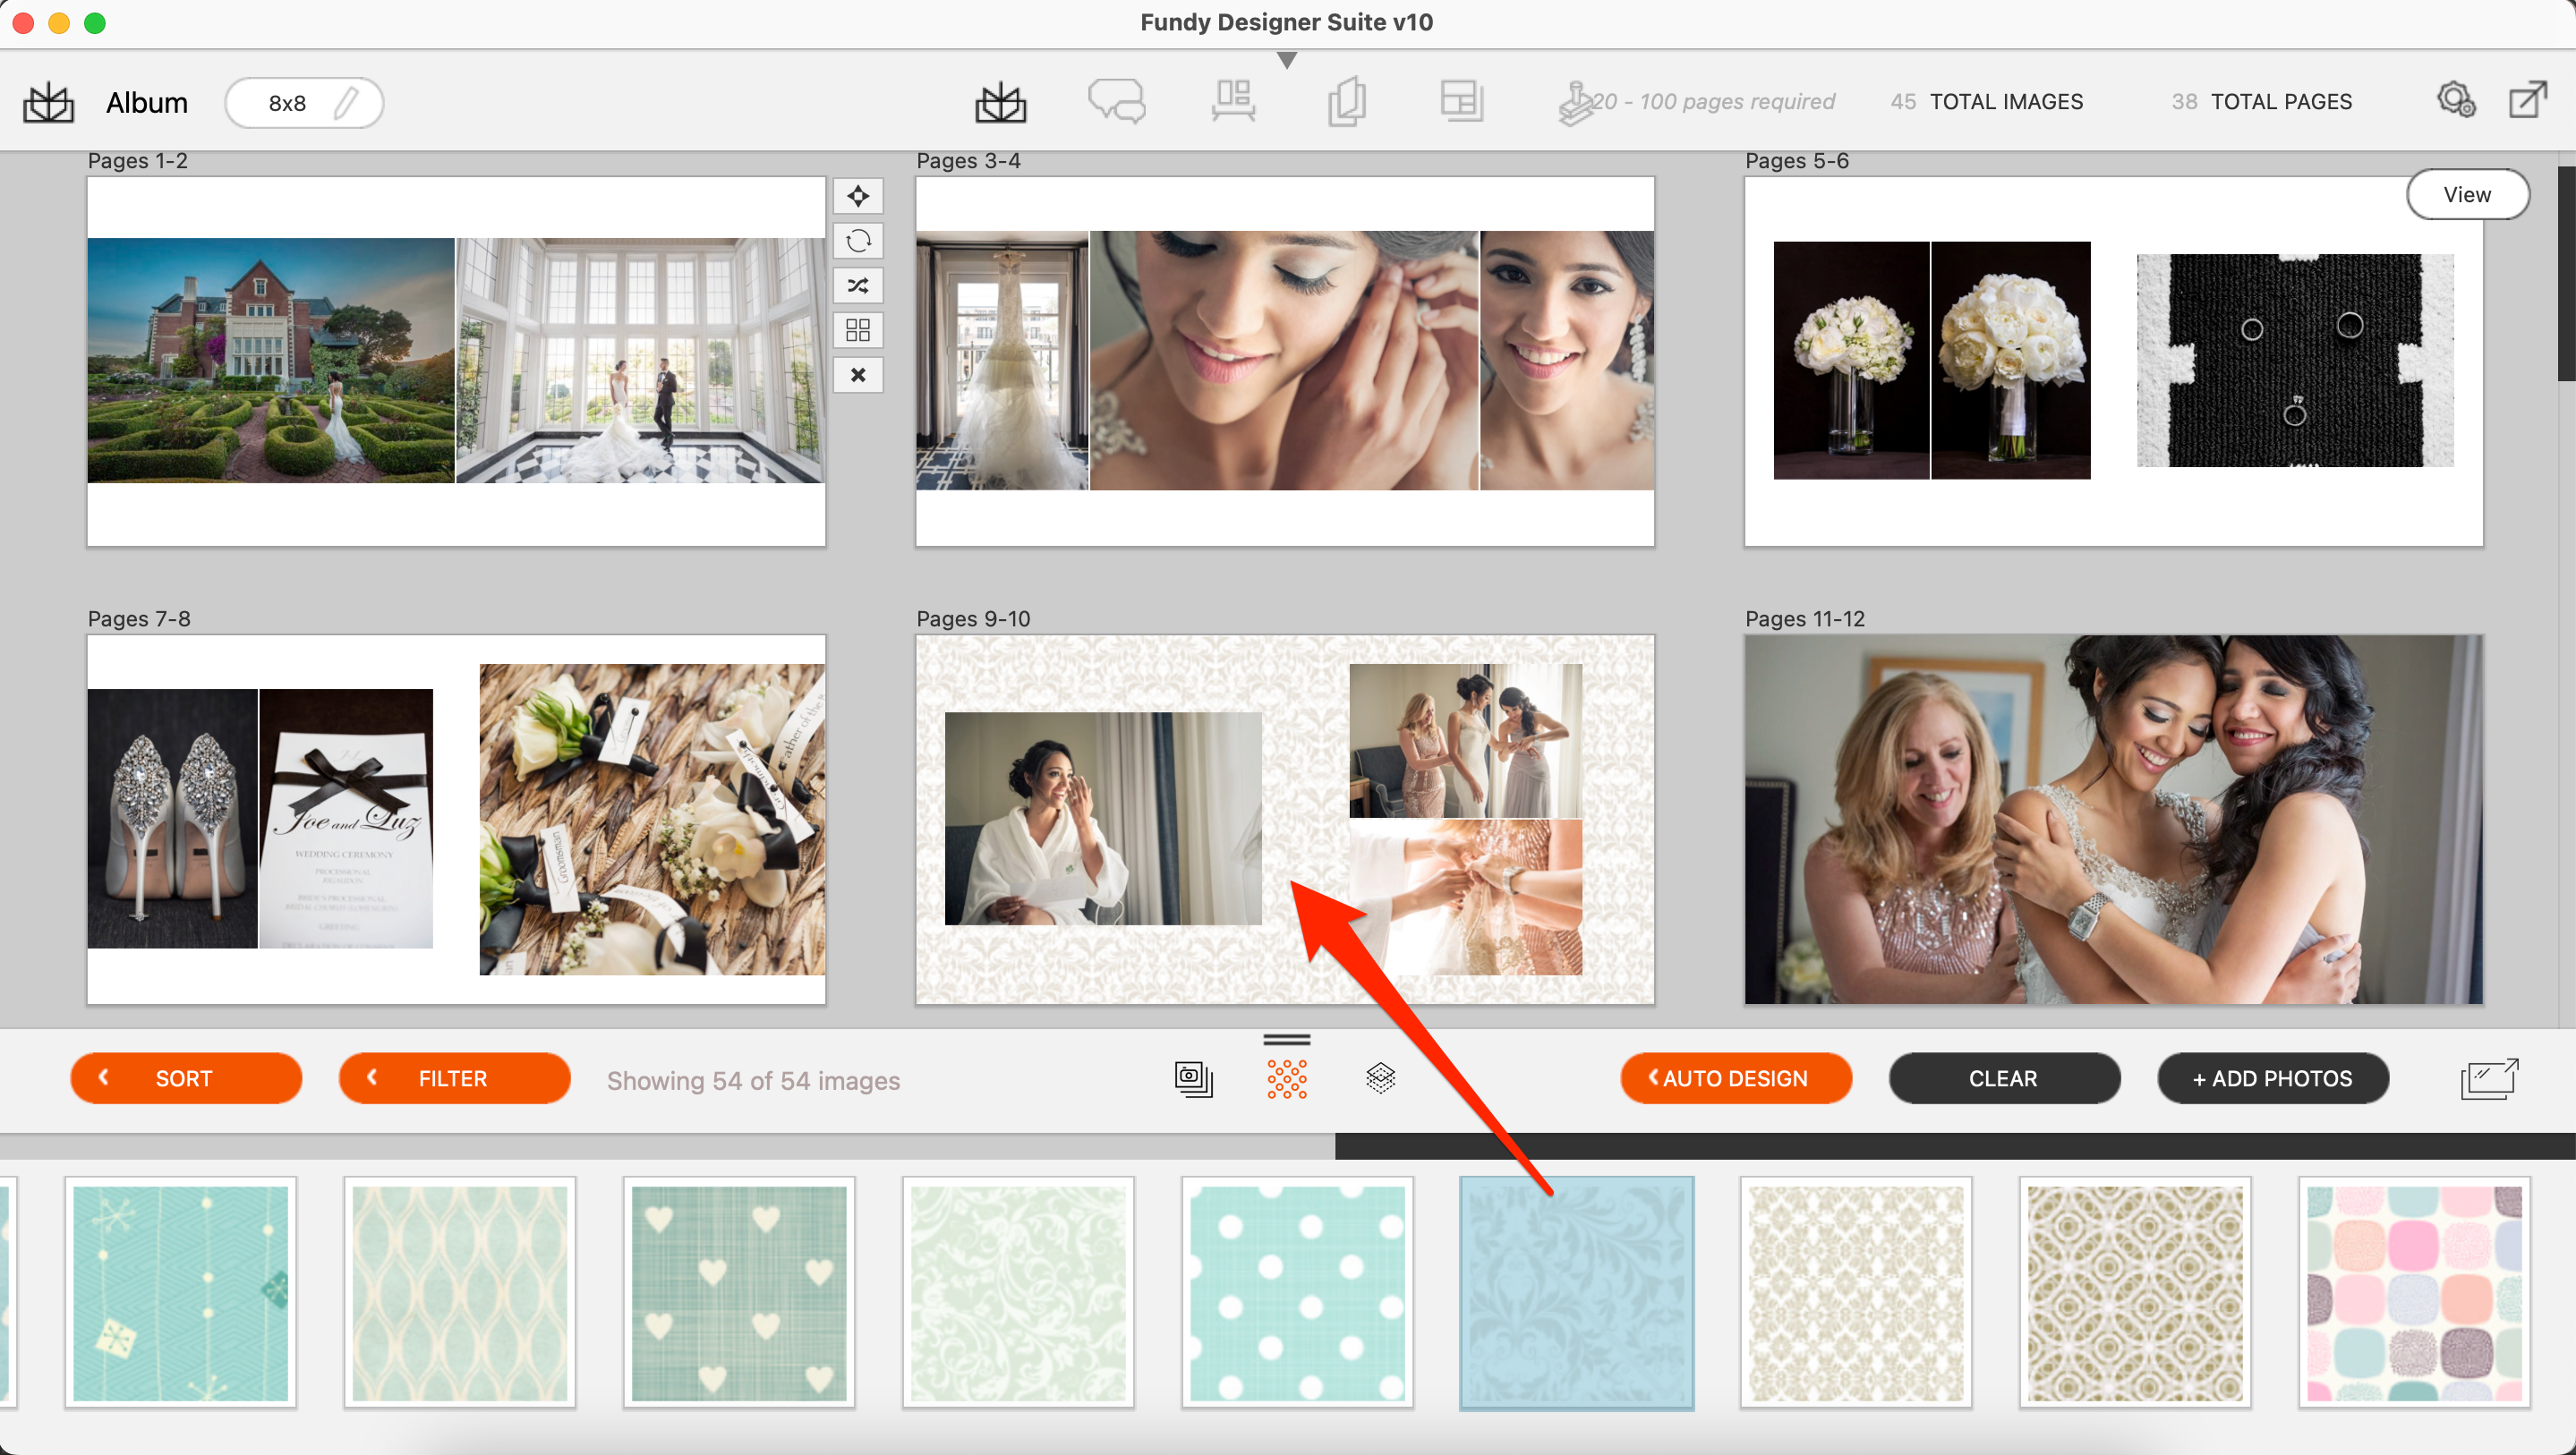Select the shuffle/randomize layout icon

(x=858, y=288)
